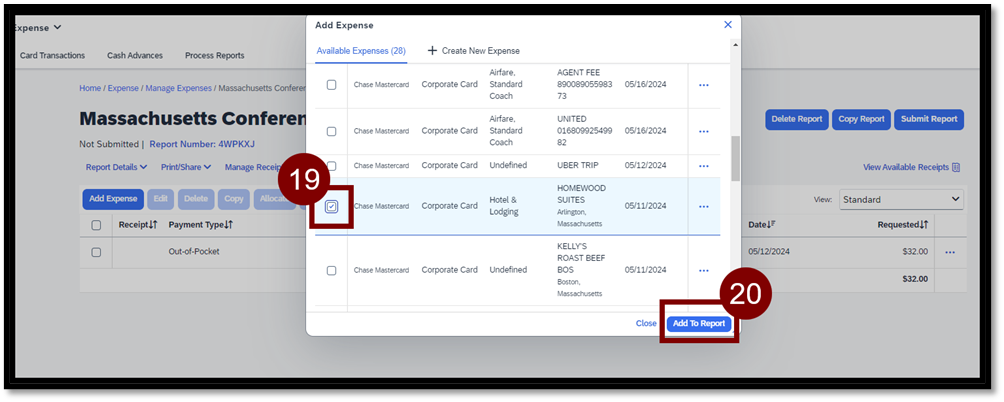This screenshot has width=1004, height=402.
Task: Select the Available Expenses (28) tab
Action: point(360,51)
